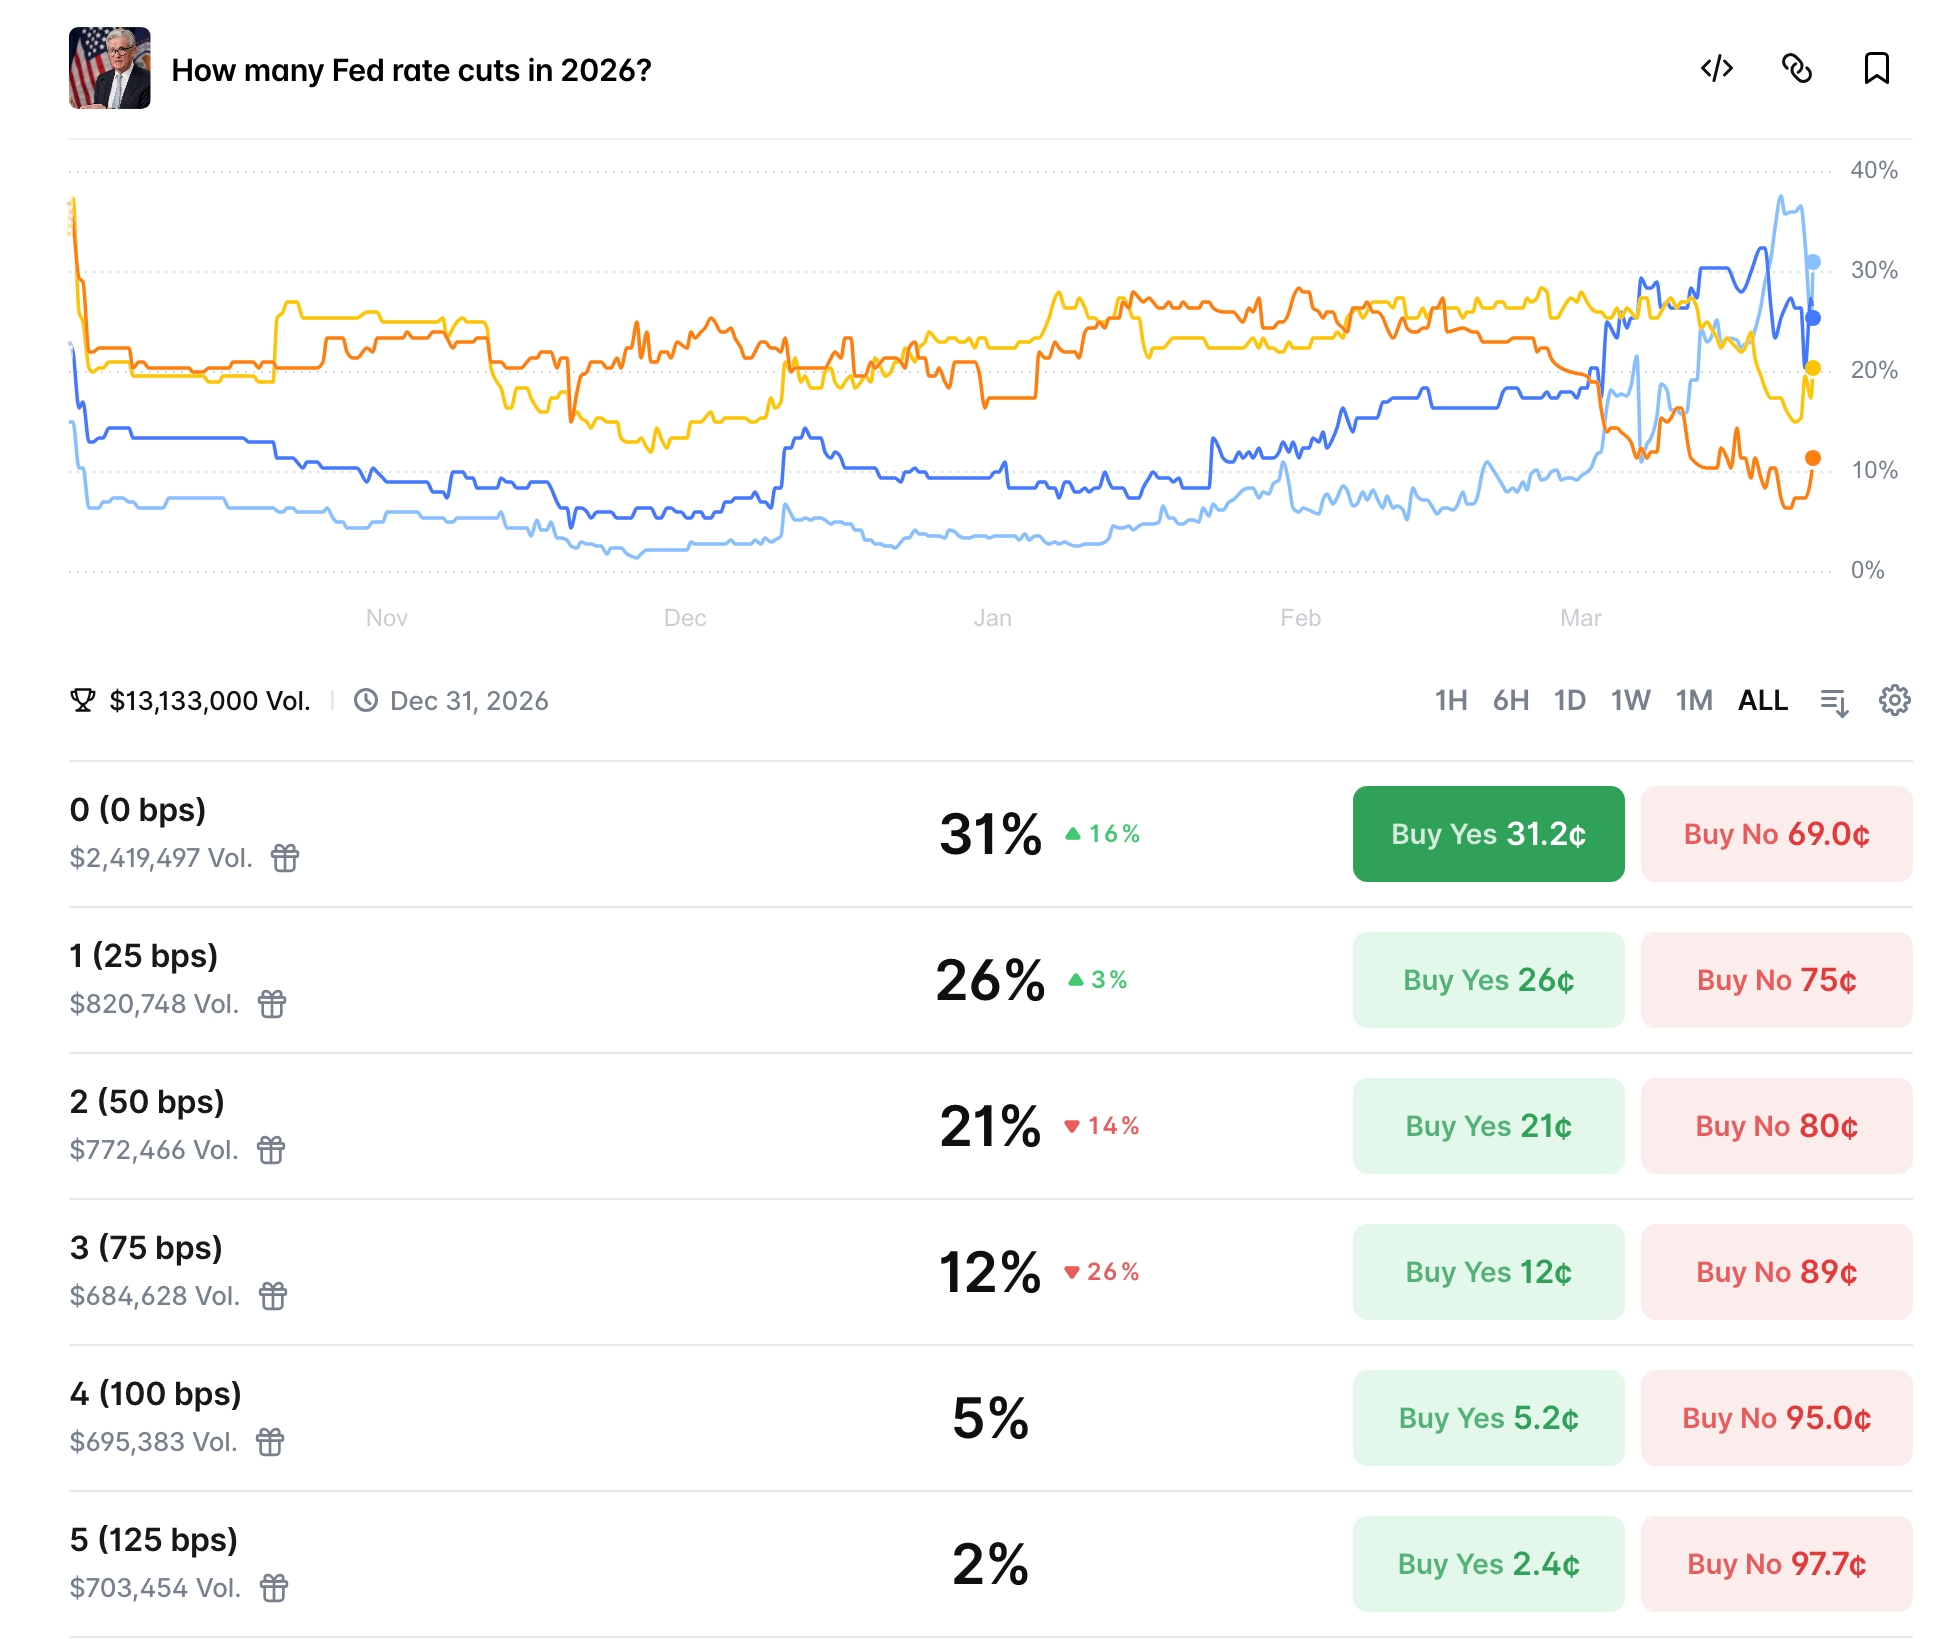Switch chart to the 1H timeframe

pos(1452,700)
